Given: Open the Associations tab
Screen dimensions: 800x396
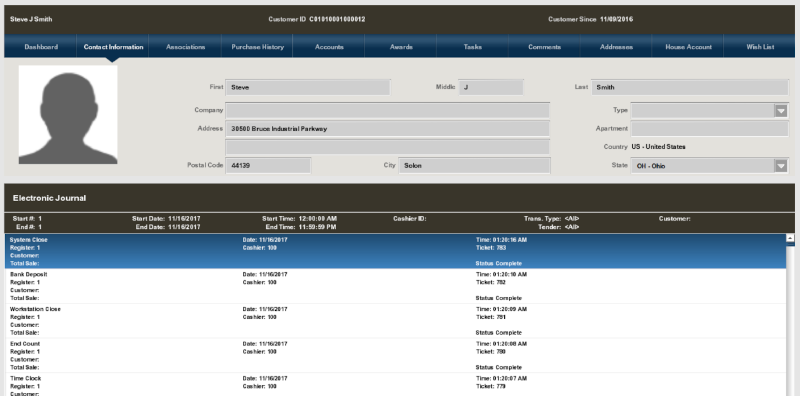Looking at the screenshot, I should 185,46.
